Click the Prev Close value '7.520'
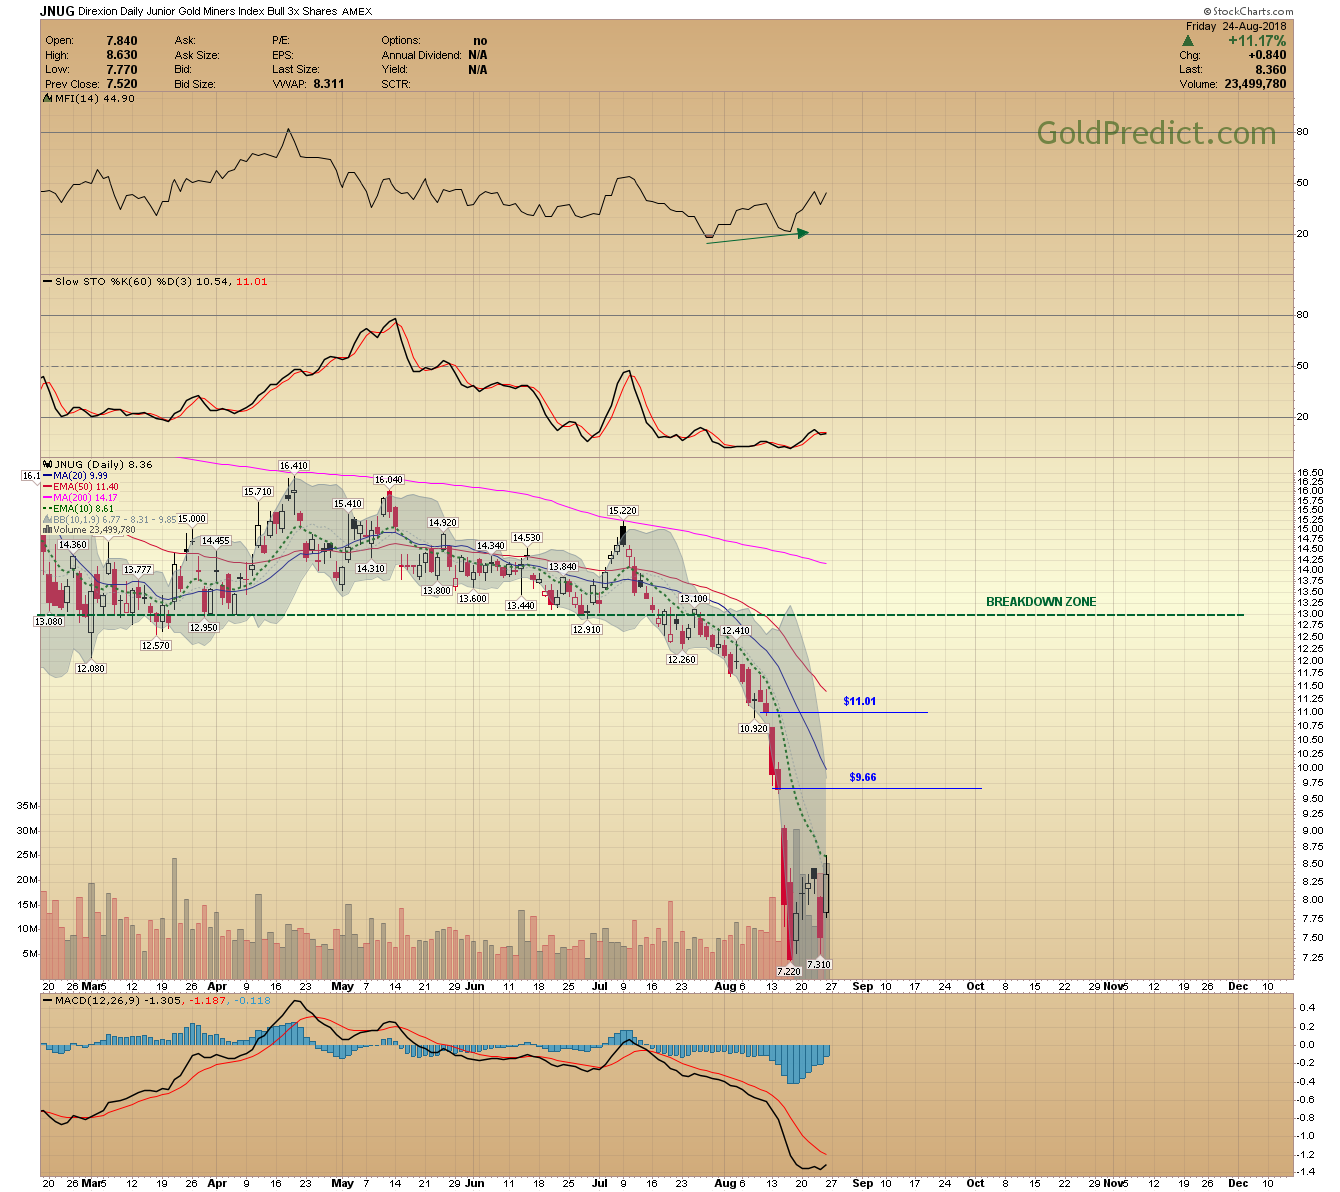 click(x=122, y=84)
